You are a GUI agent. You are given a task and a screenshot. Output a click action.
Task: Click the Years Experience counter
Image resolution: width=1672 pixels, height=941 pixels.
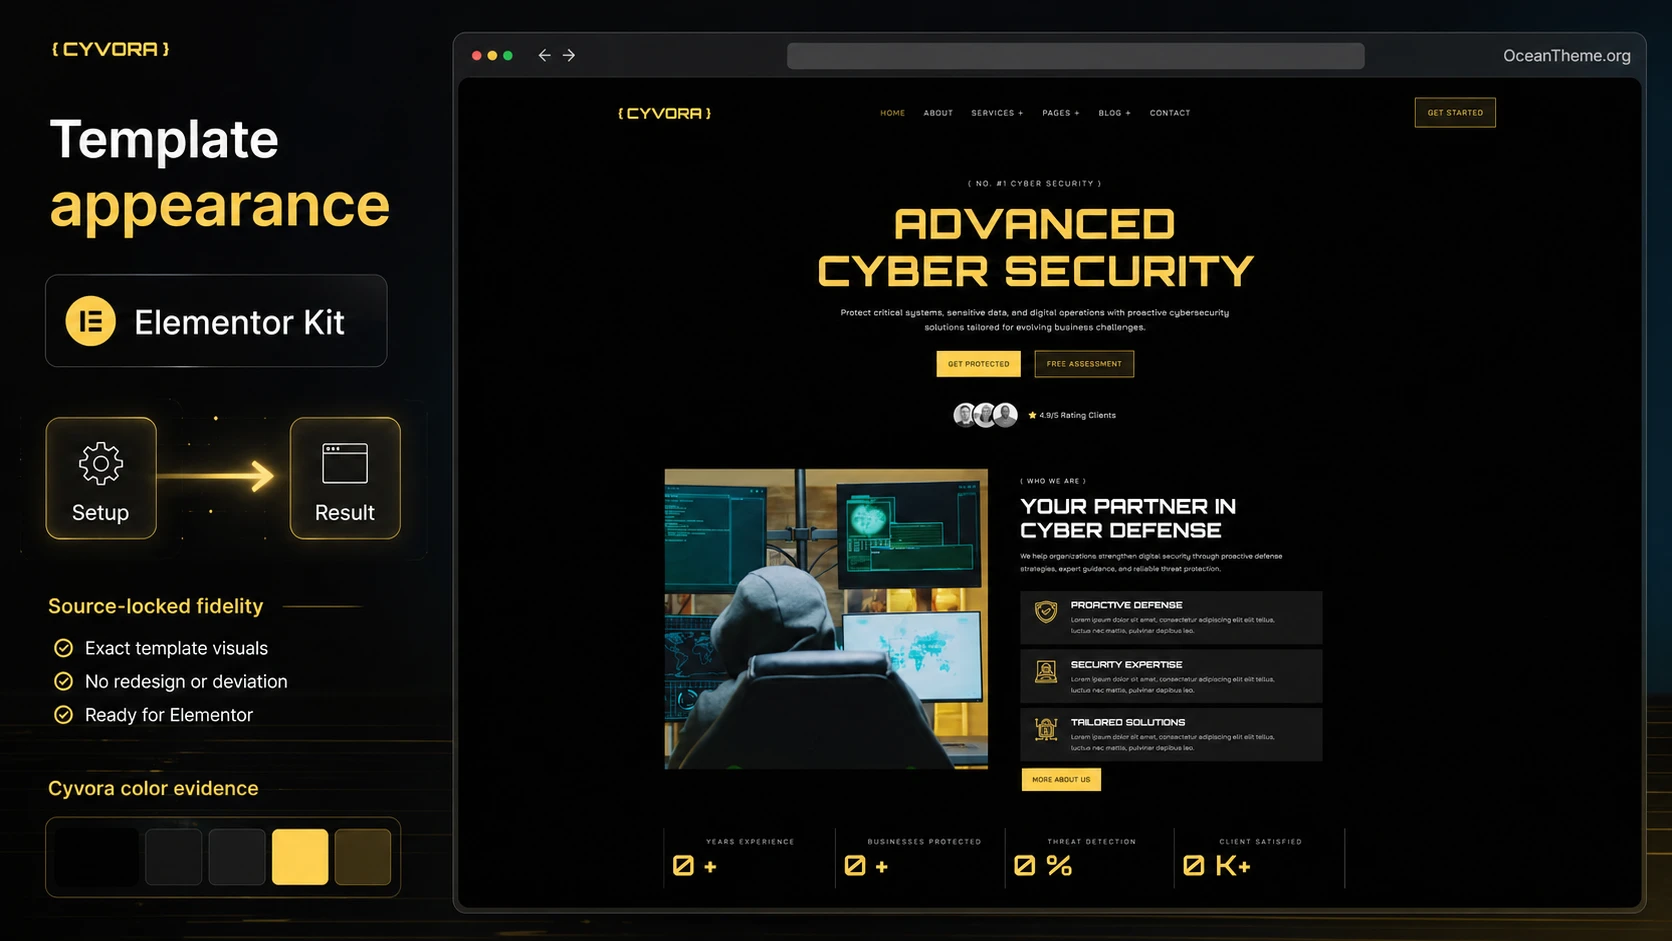(748, 857)
